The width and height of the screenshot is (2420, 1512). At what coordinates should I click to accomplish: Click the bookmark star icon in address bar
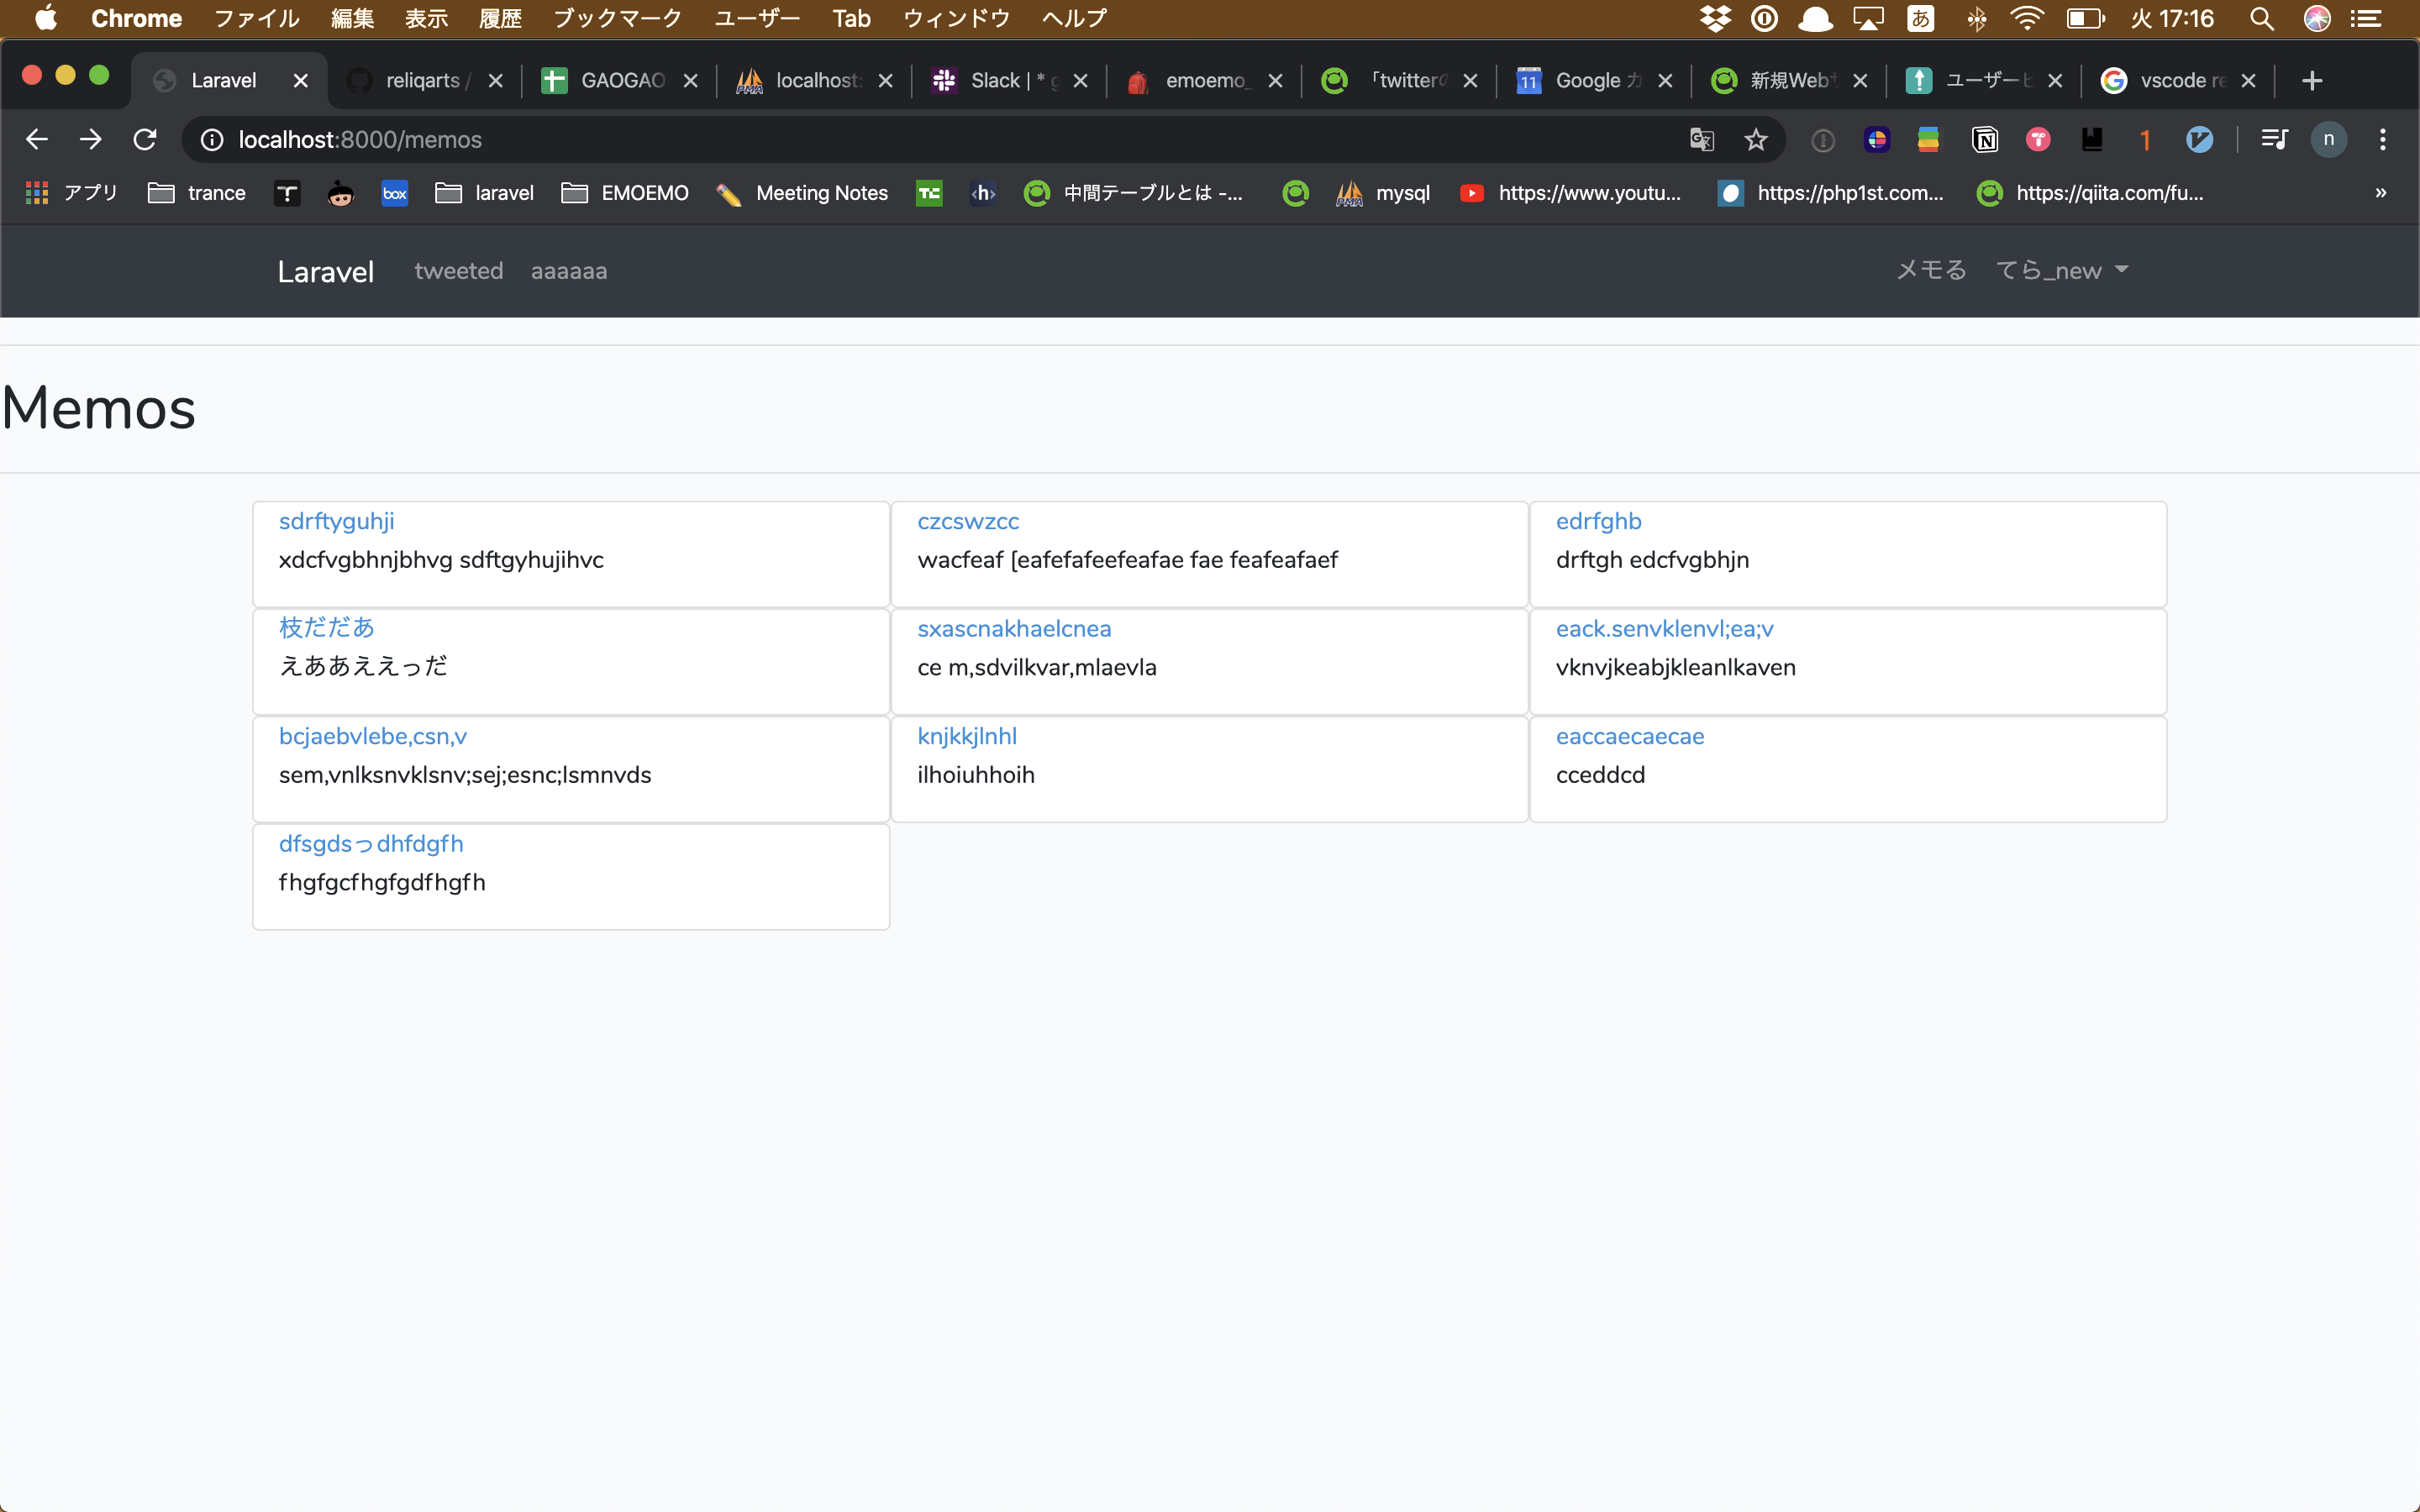pos(1756,139)
